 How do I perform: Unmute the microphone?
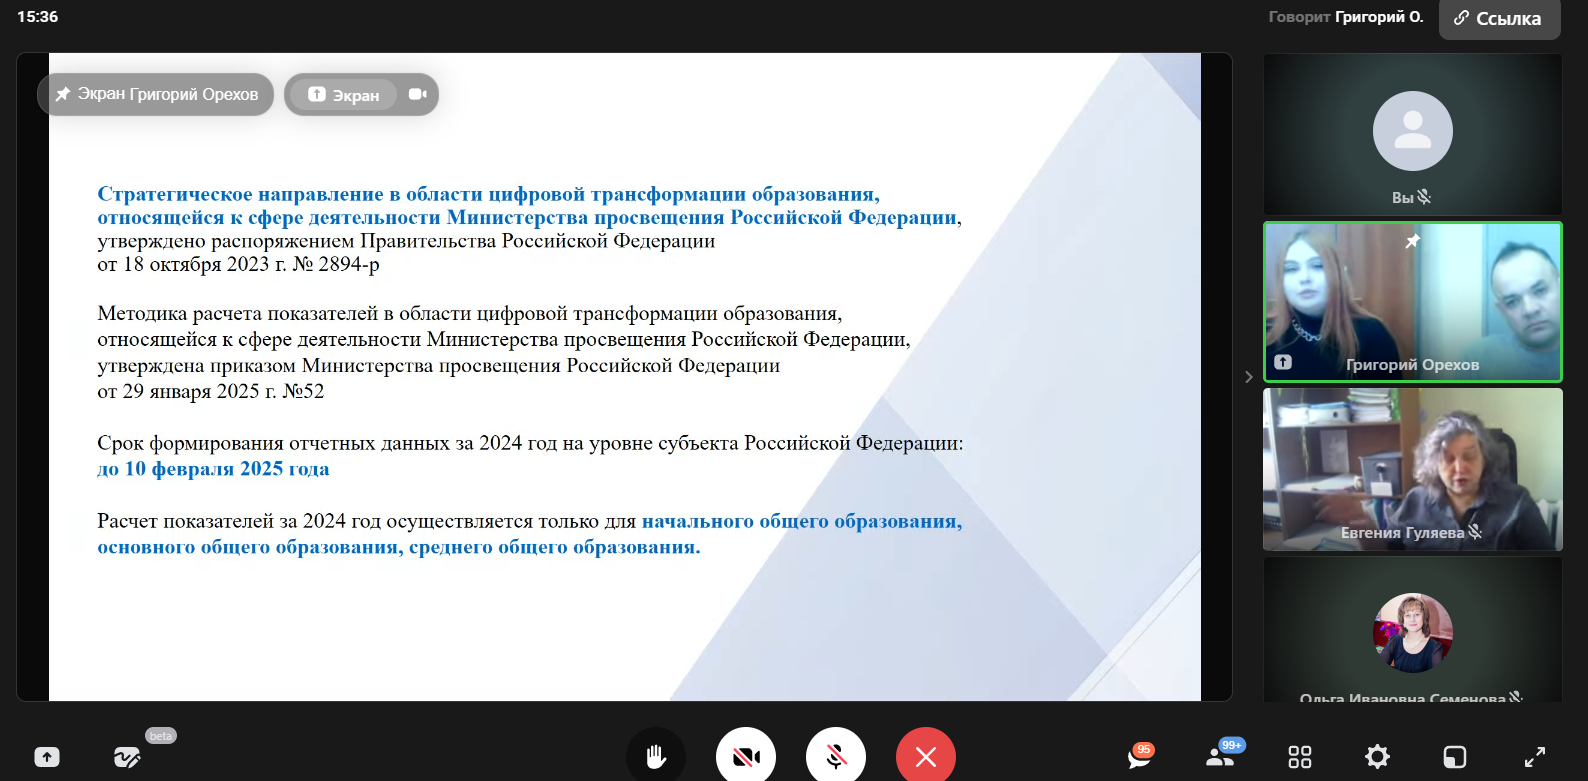tap(836, 757)
